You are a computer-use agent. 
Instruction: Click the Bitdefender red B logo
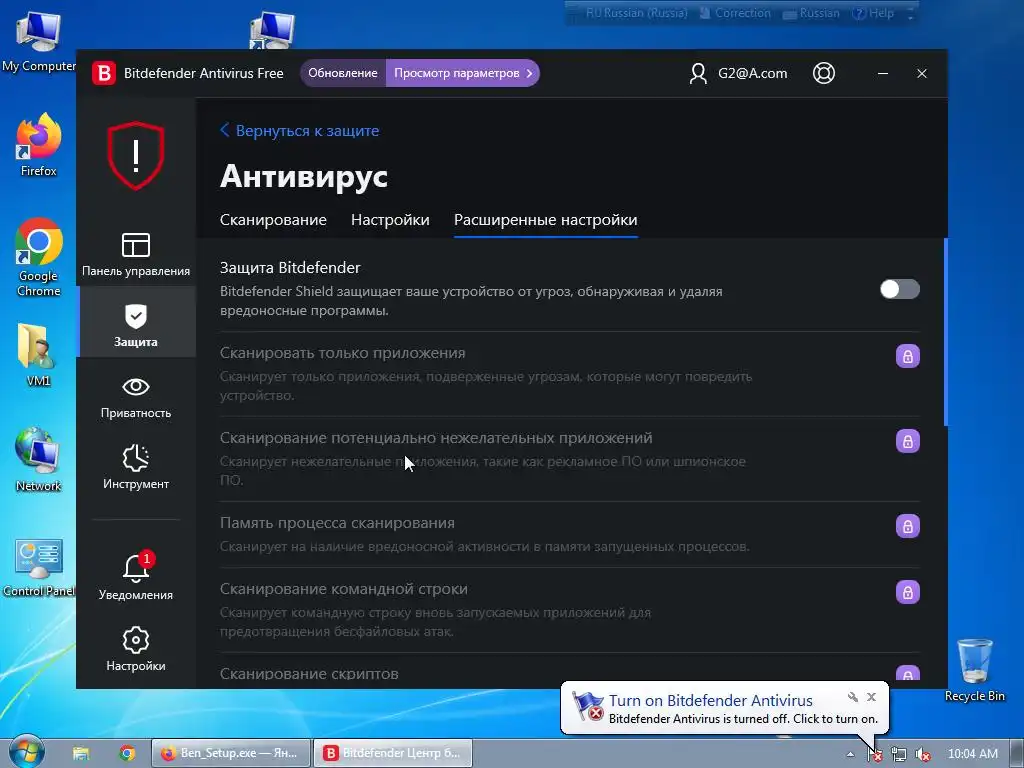pos(103,73)
